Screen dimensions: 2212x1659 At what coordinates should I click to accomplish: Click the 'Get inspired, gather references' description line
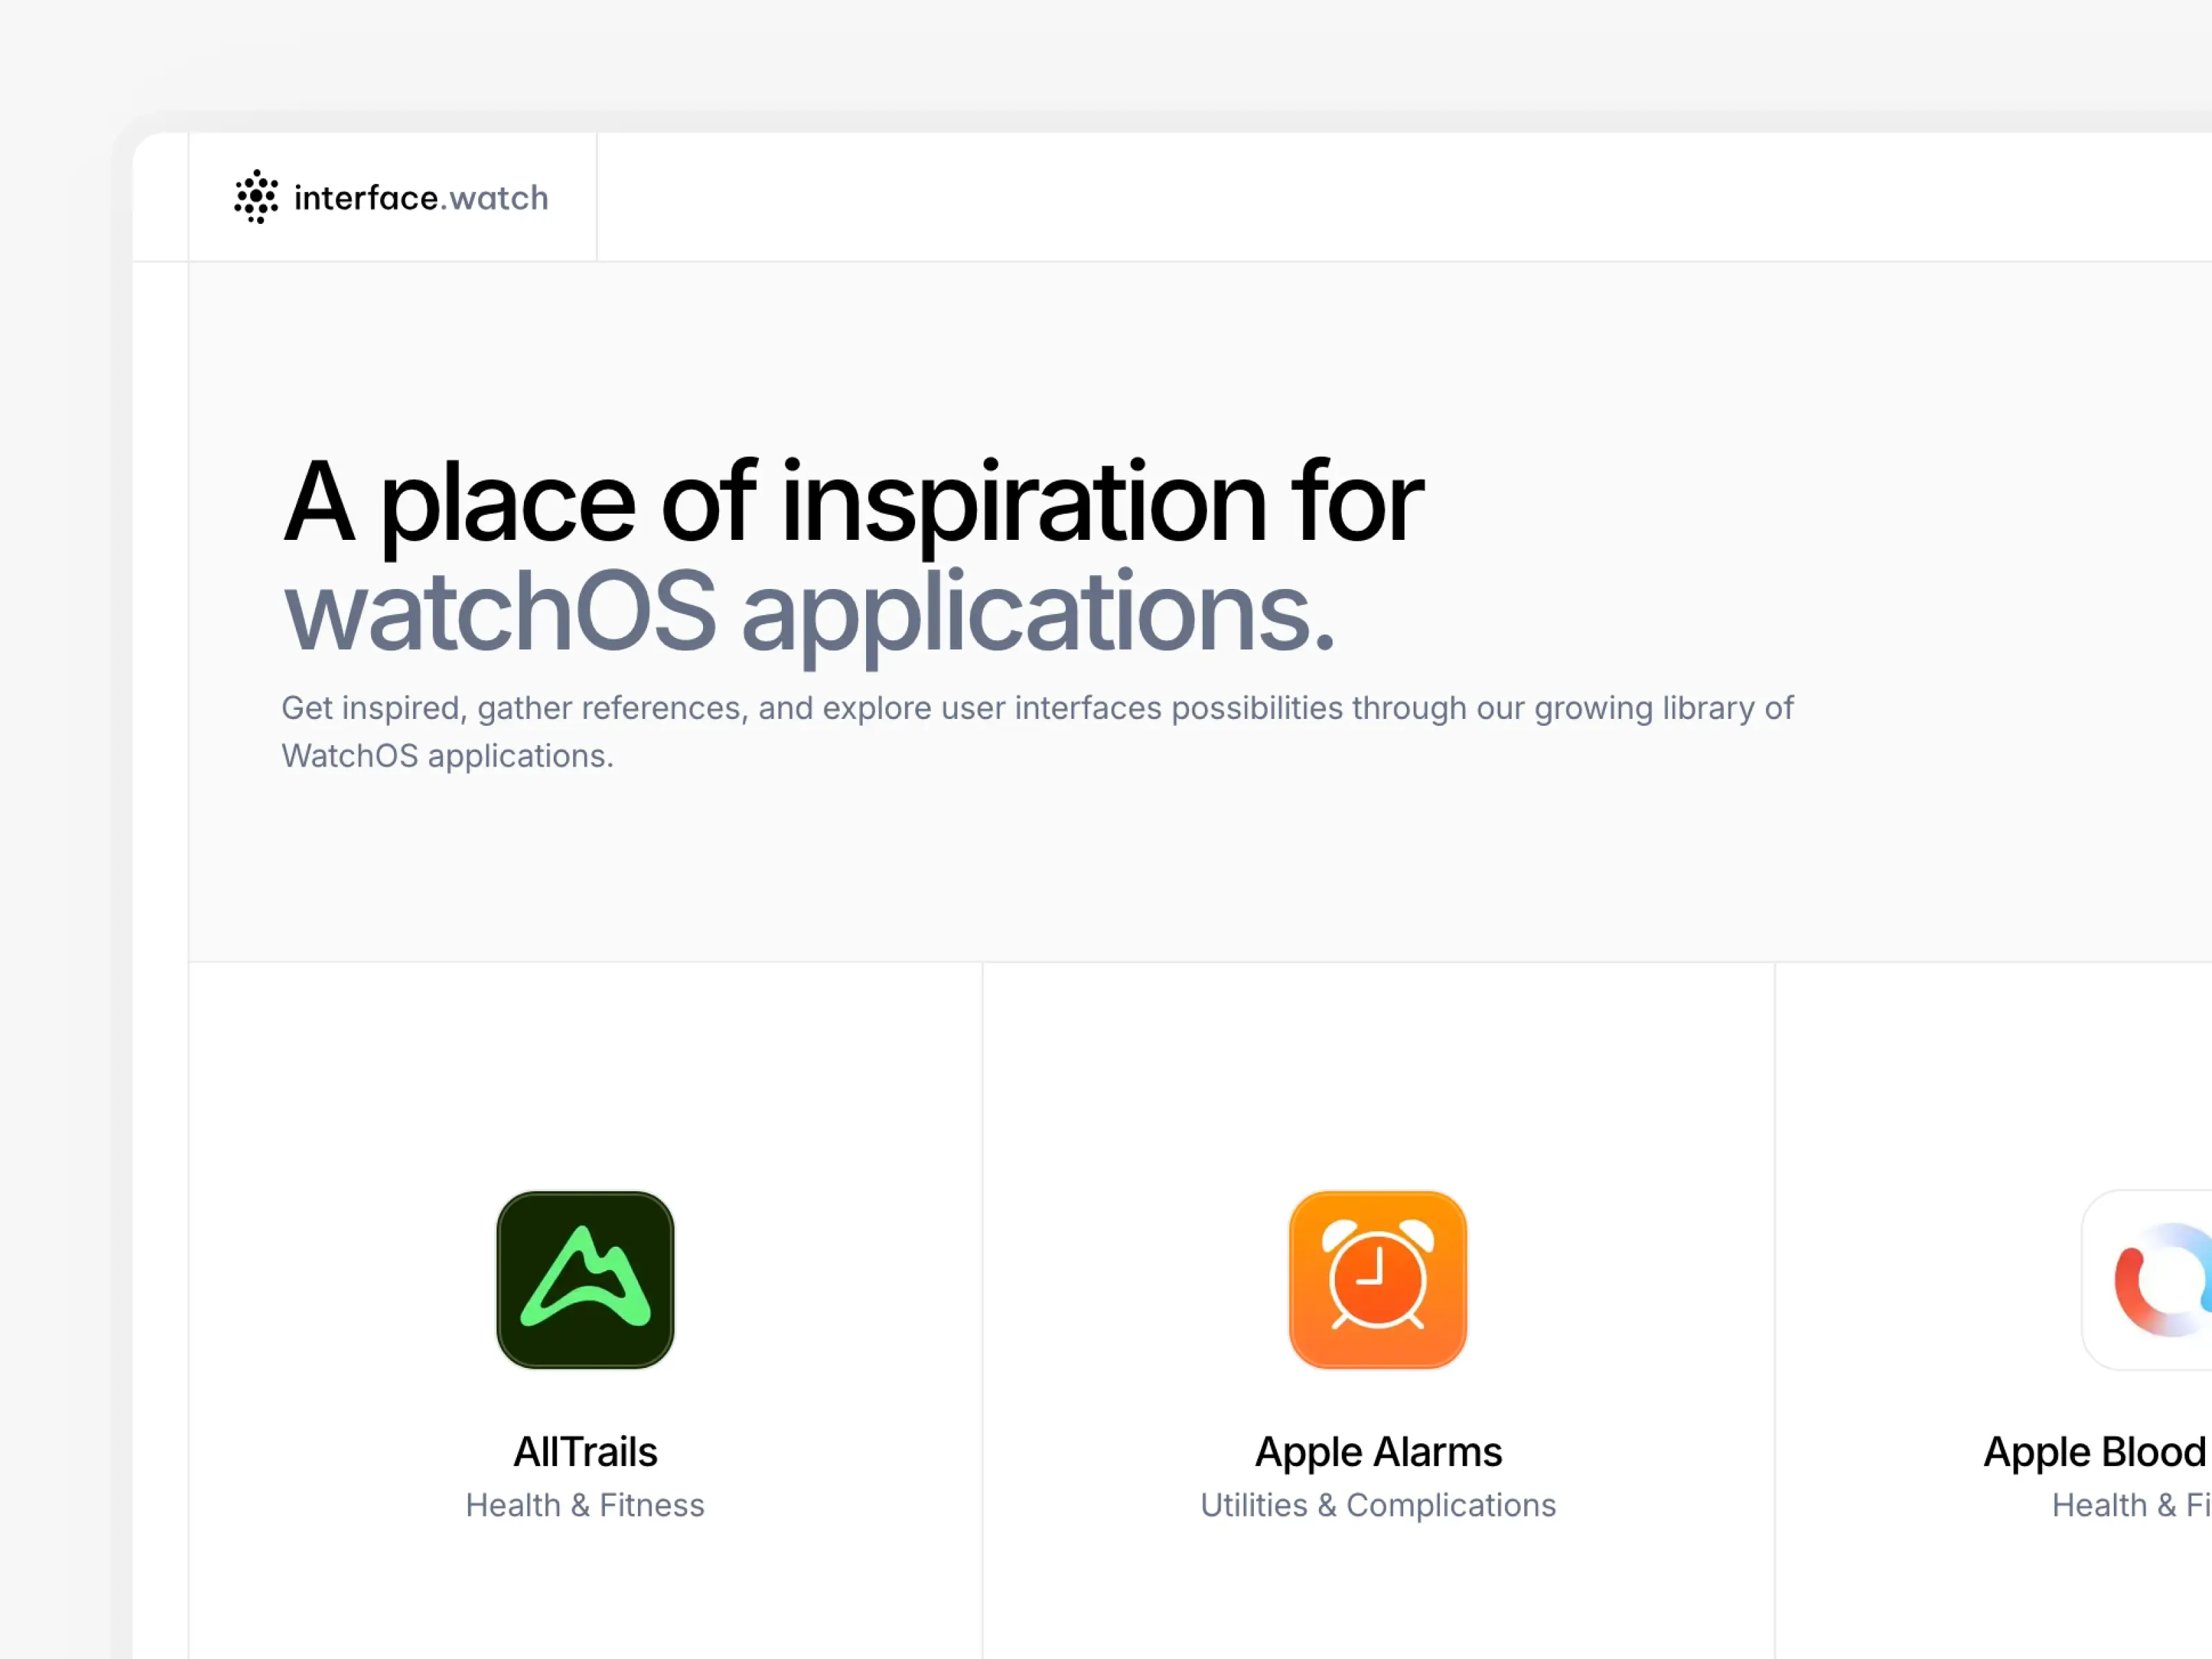click(1037, 708)
